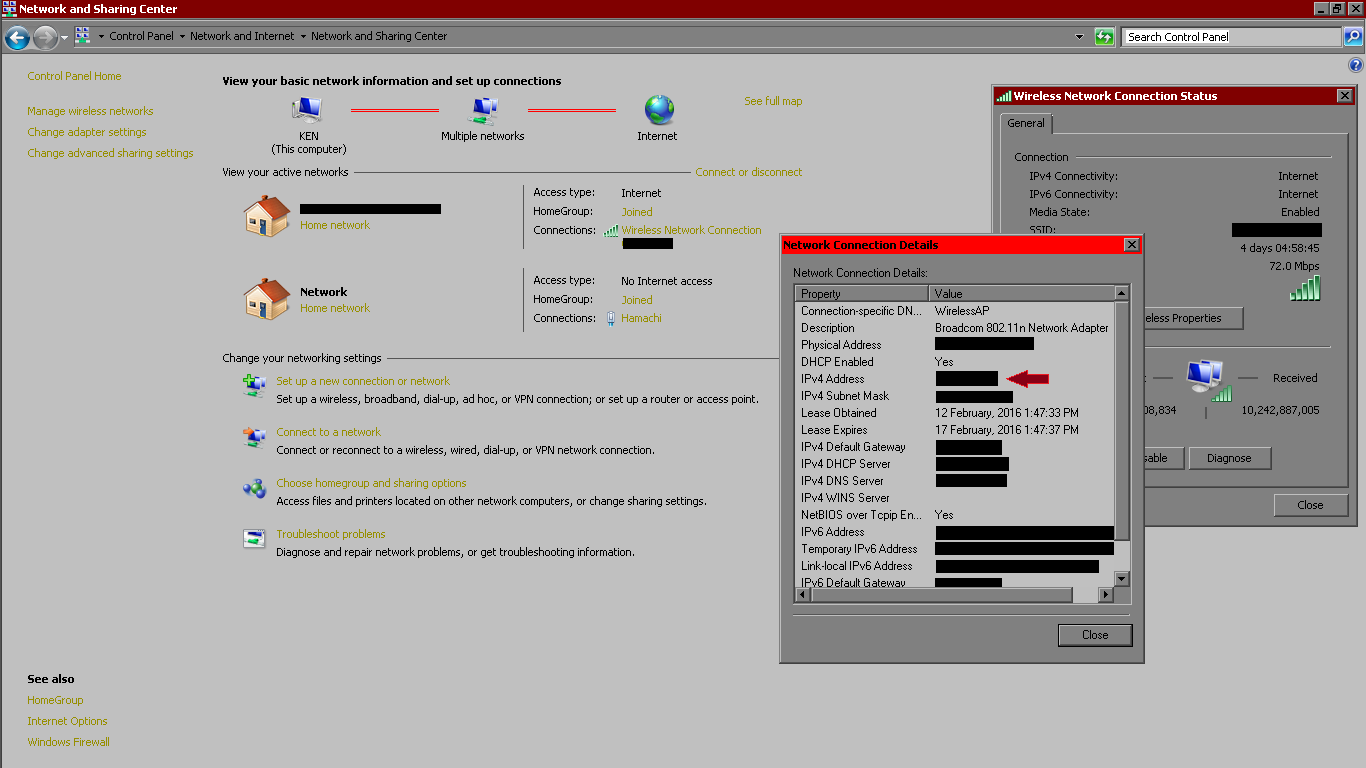1366x768 pixels.
Task: Open Change adapter settings link
Action: click(87, 132)
